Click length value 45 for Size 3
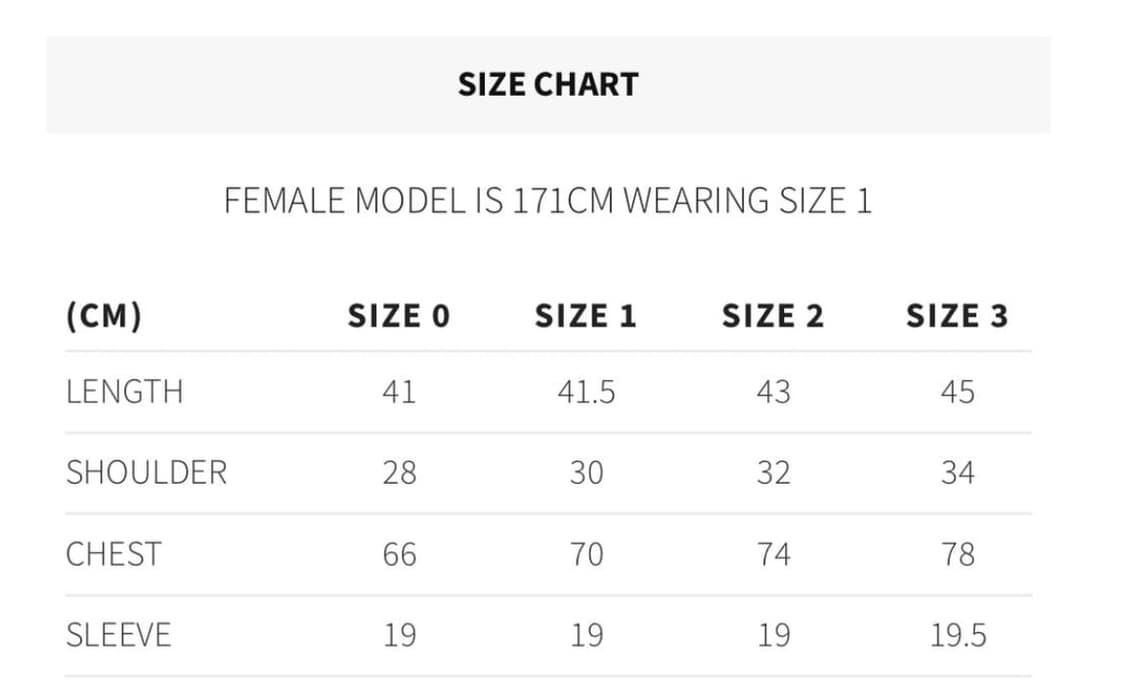This screenshot has height=685, width=1125. tap(958, 392)
